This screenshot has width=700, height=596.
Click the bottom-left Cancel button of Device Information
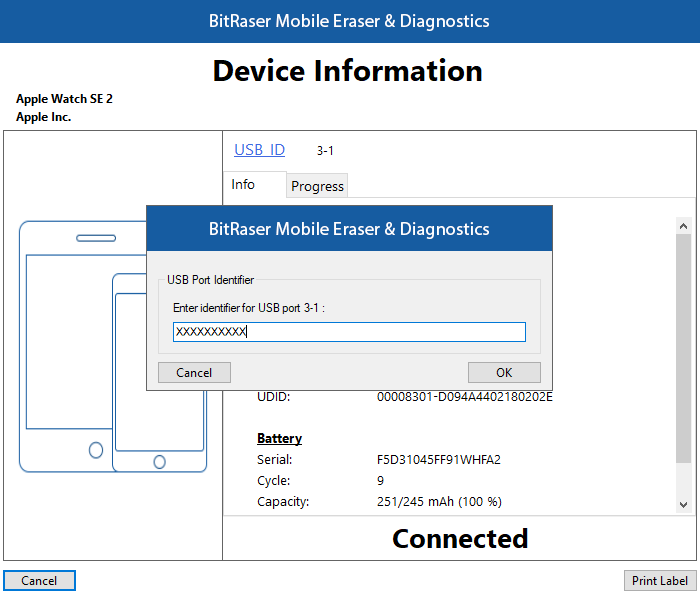(39, 580)
